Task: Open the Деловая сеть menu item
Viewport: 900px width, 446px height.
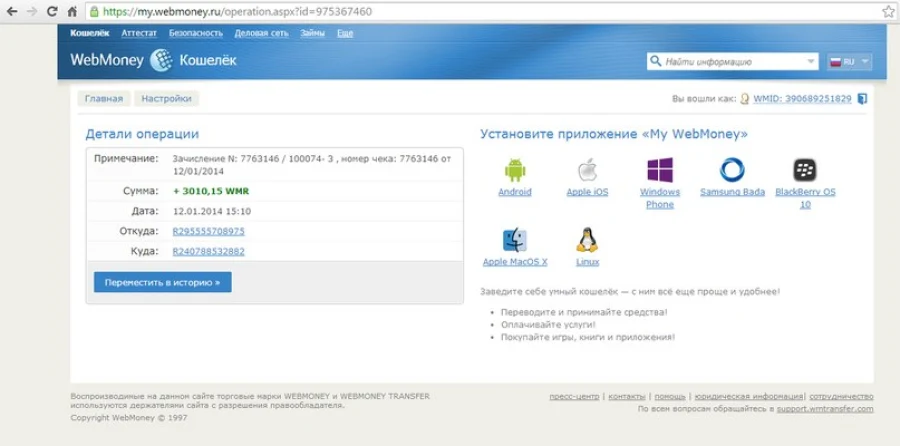Action: 261,33
